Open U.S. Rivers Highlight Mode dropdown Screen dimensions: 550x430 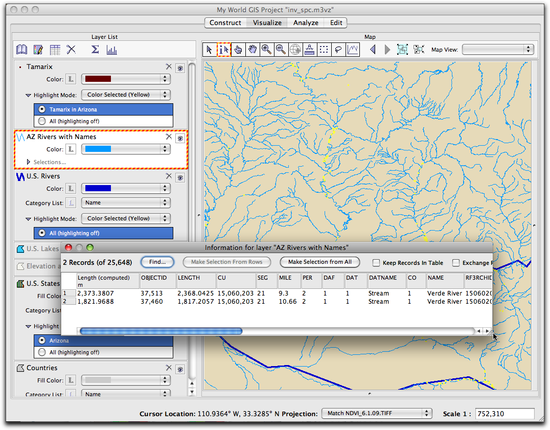pos(126,219)
